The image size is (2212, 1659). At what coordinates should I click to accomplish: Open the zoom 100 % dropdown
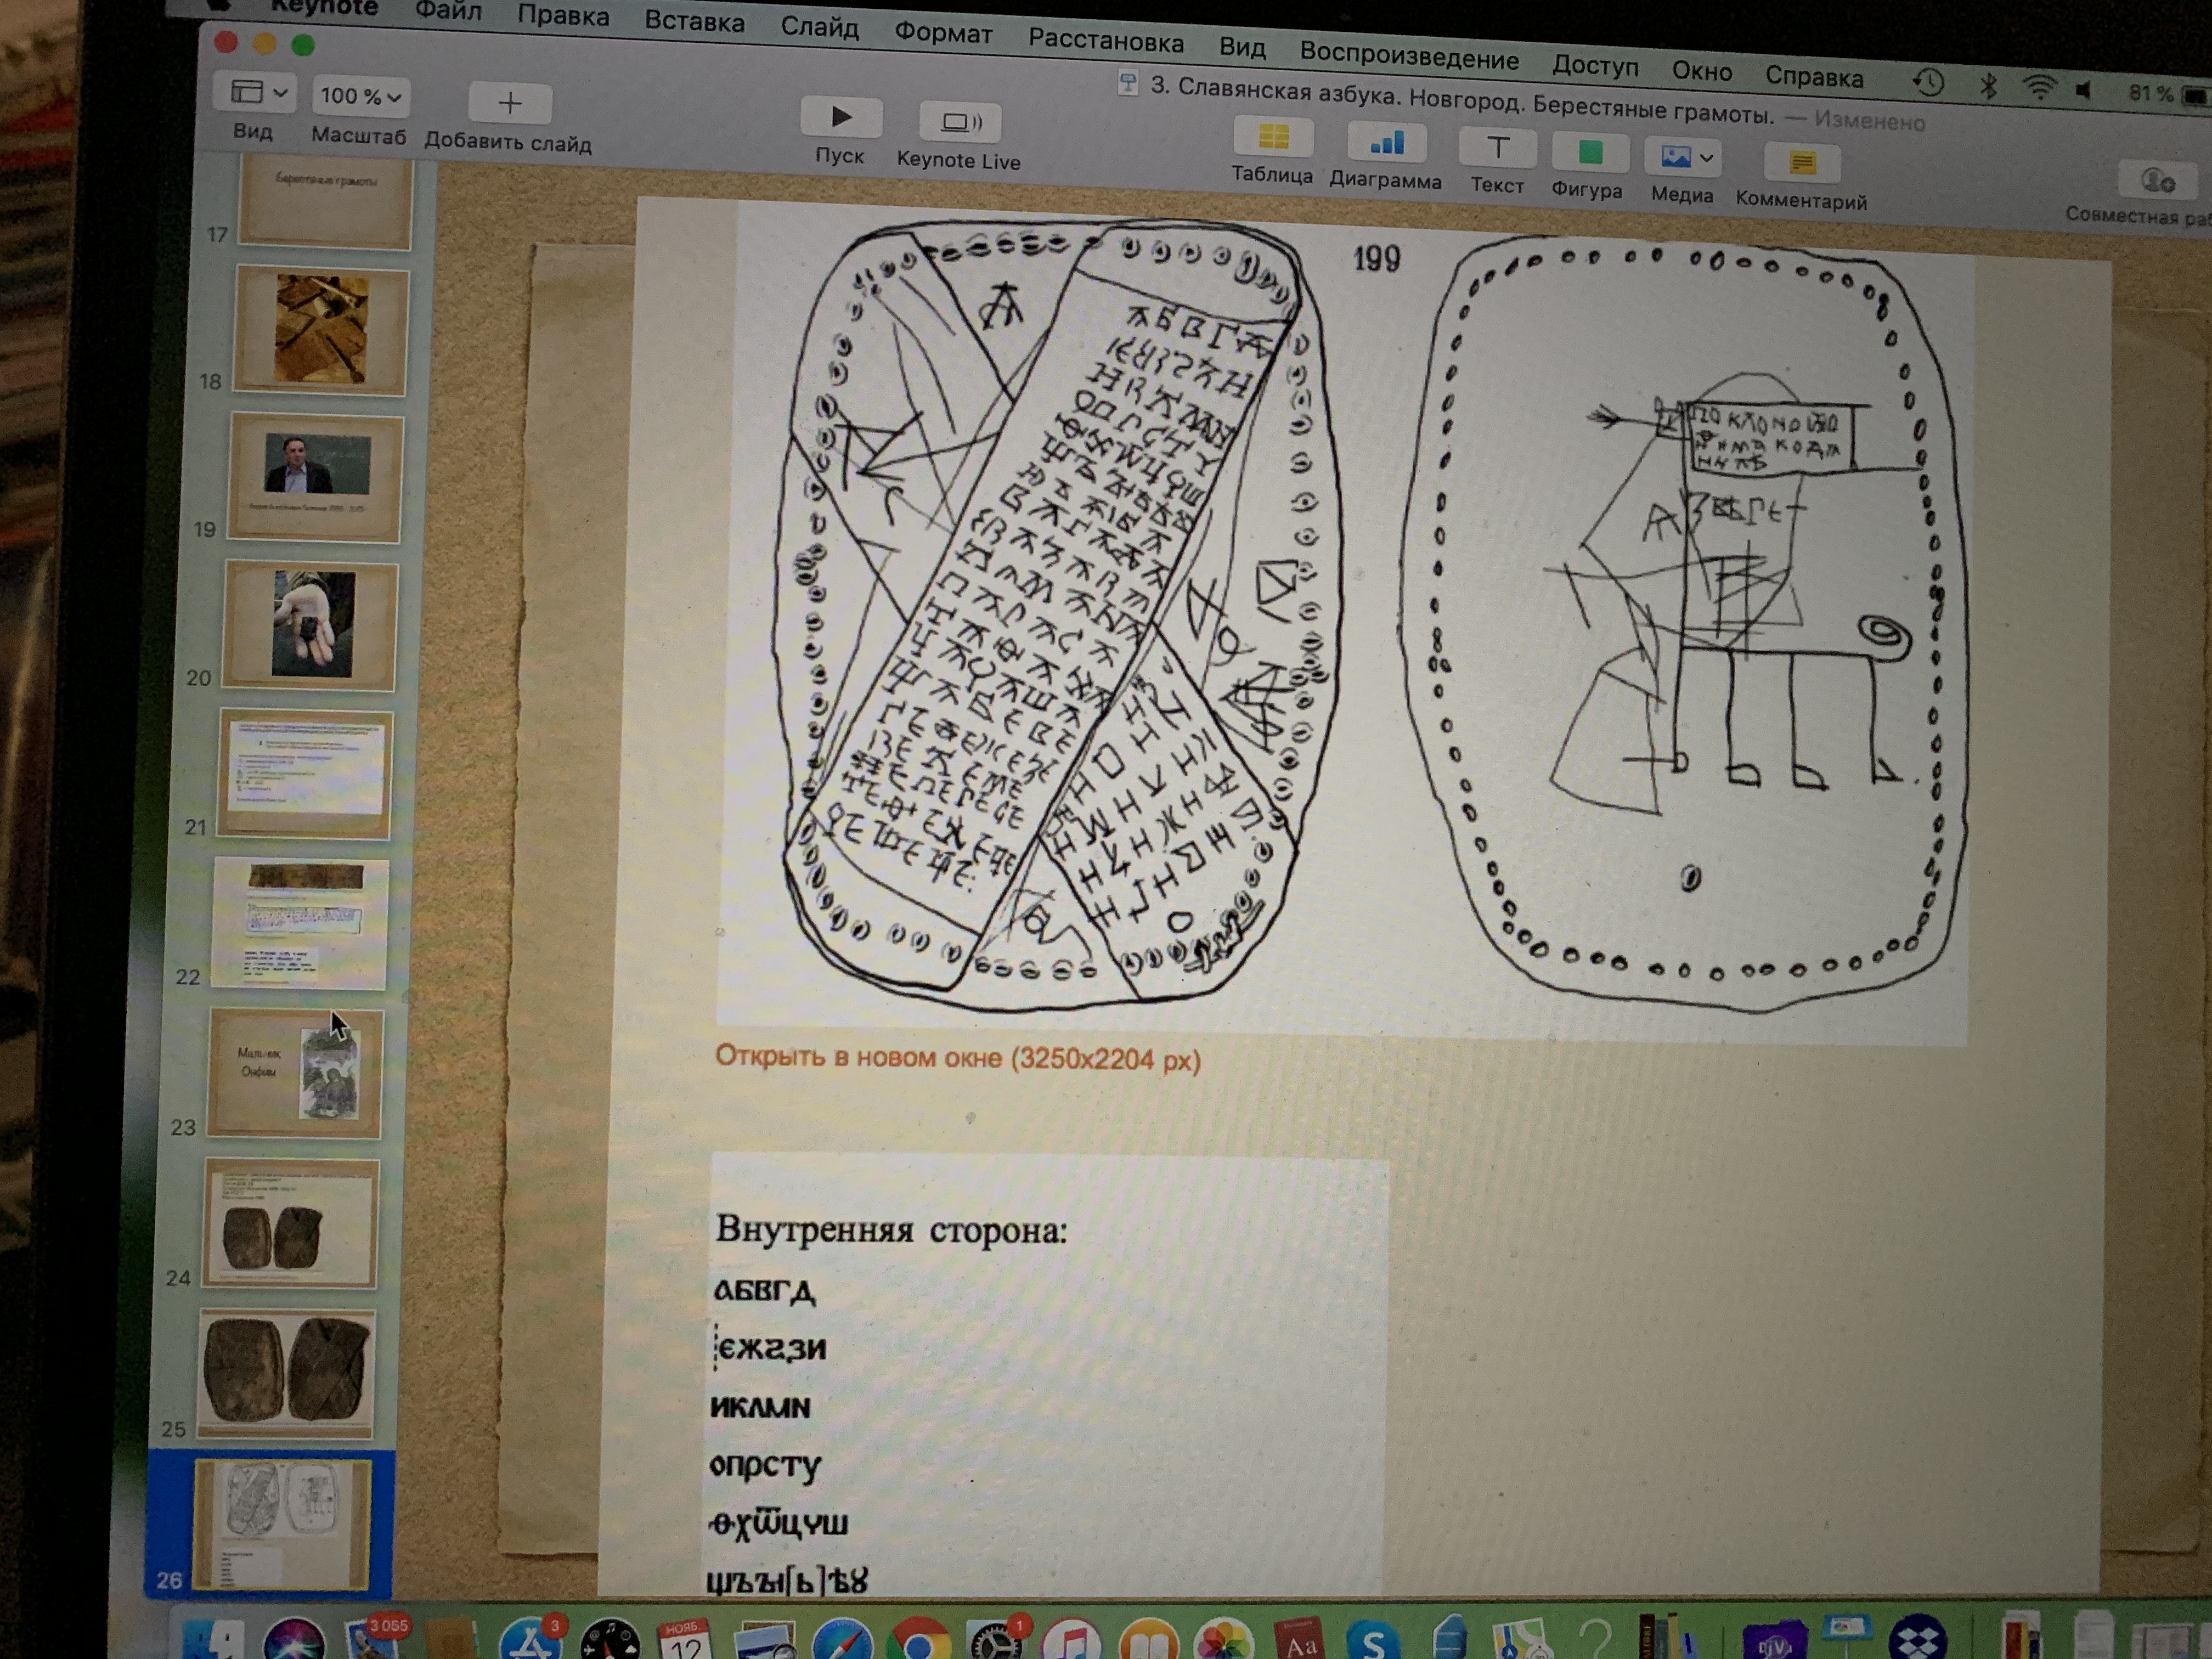(360, 96)
